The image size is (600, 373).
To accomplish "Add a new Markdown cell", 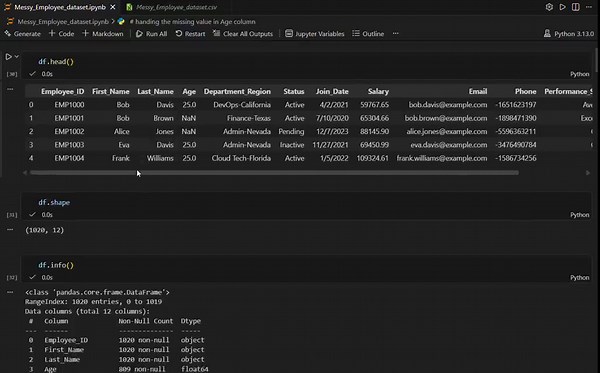I will (103, 34).
